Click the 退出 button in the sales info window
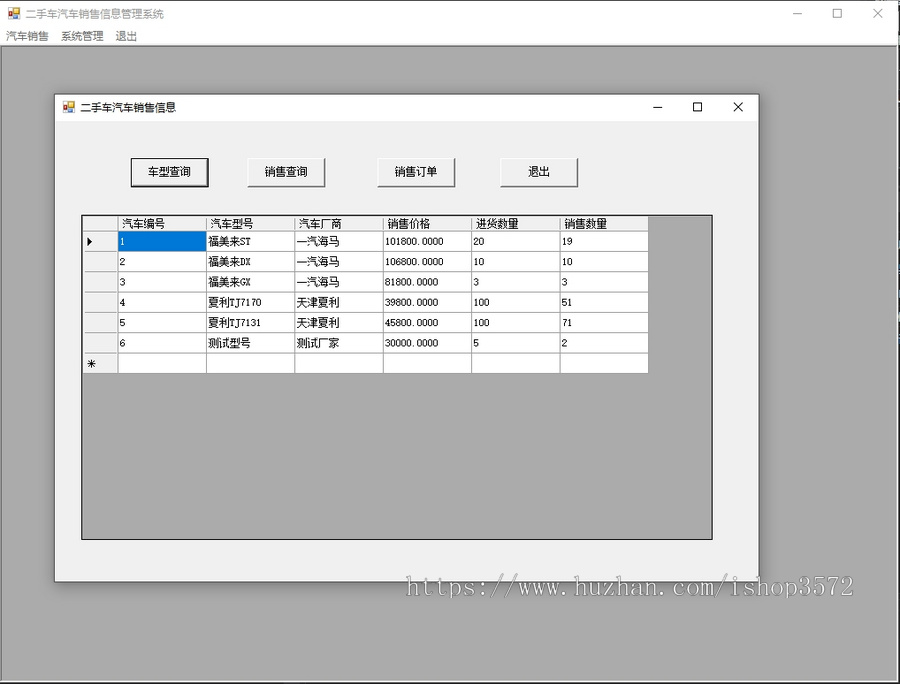Screen dimensions: 900x684 point(538,172)
